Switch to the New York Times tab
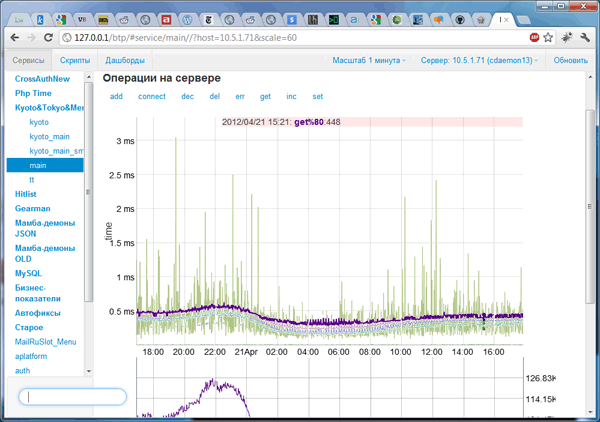Screen dimensions: 600x422 [208, 20]
